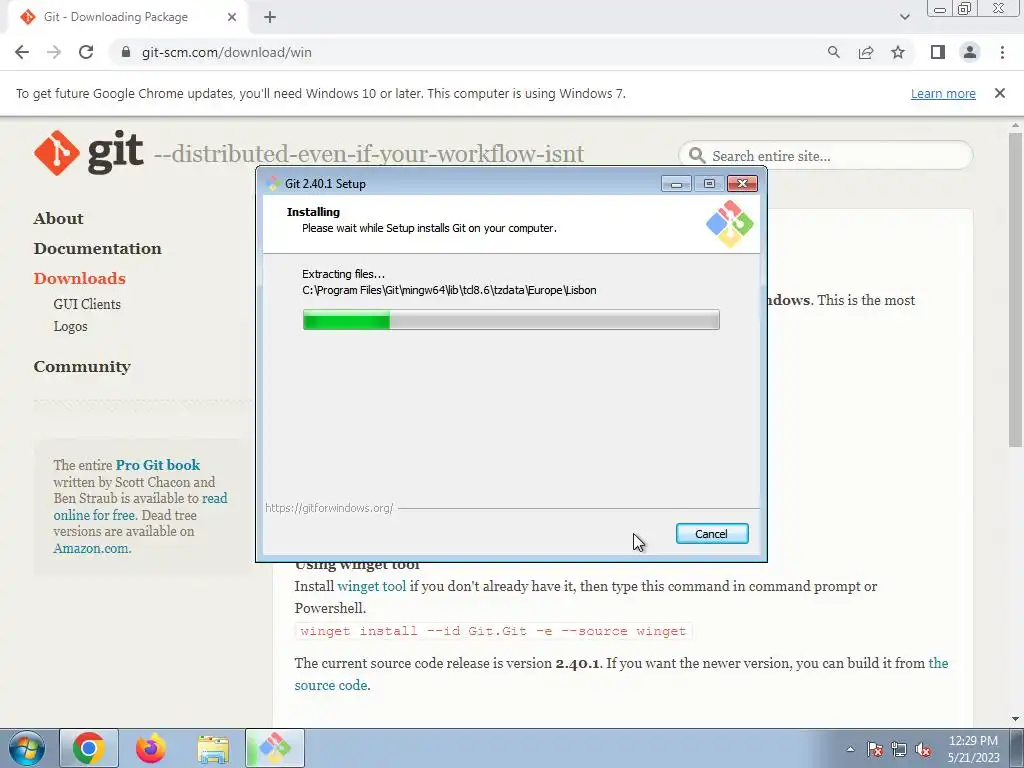1024x768 pixels.
Task: Dismiss the Chrome update notification bar
Action: (999, 93)
